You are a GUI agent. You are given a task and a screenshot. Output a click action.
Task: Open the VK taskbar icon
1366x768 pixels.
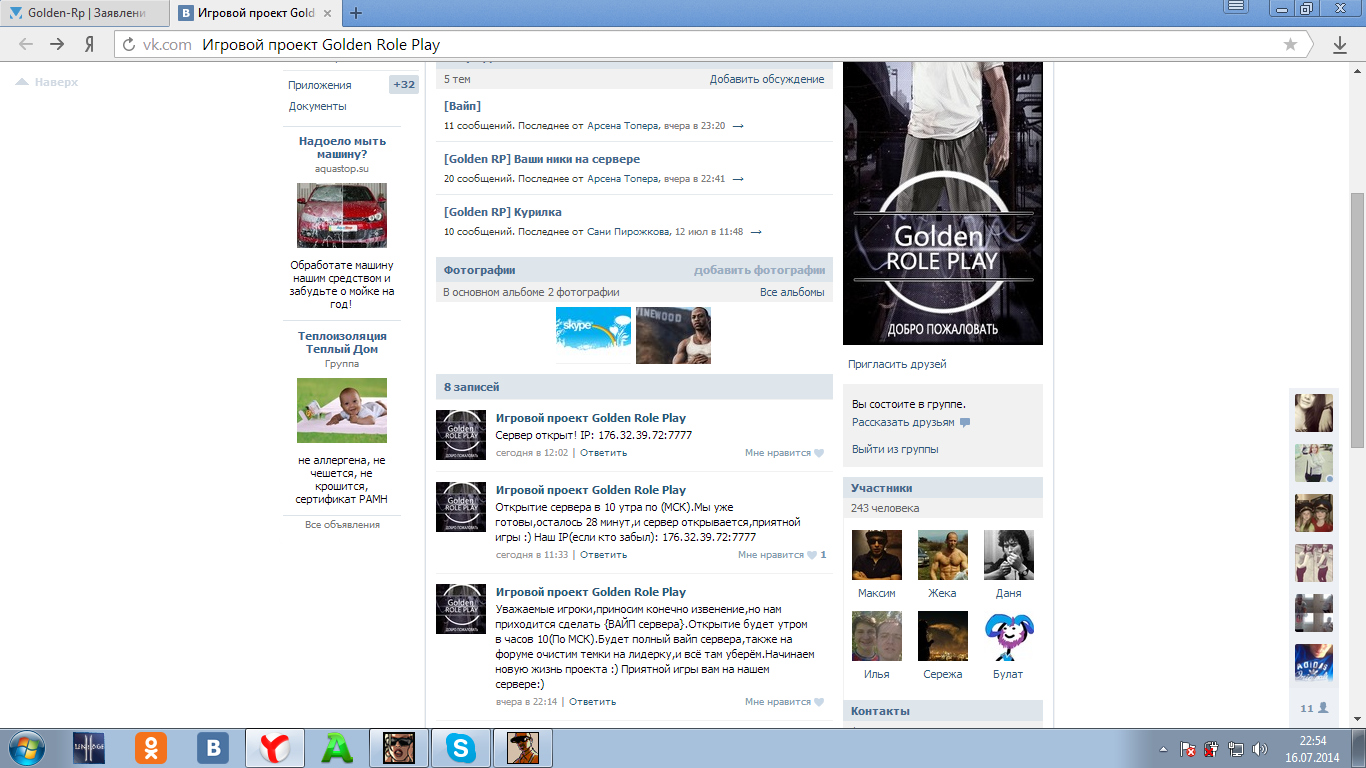[x=213, y=748]
